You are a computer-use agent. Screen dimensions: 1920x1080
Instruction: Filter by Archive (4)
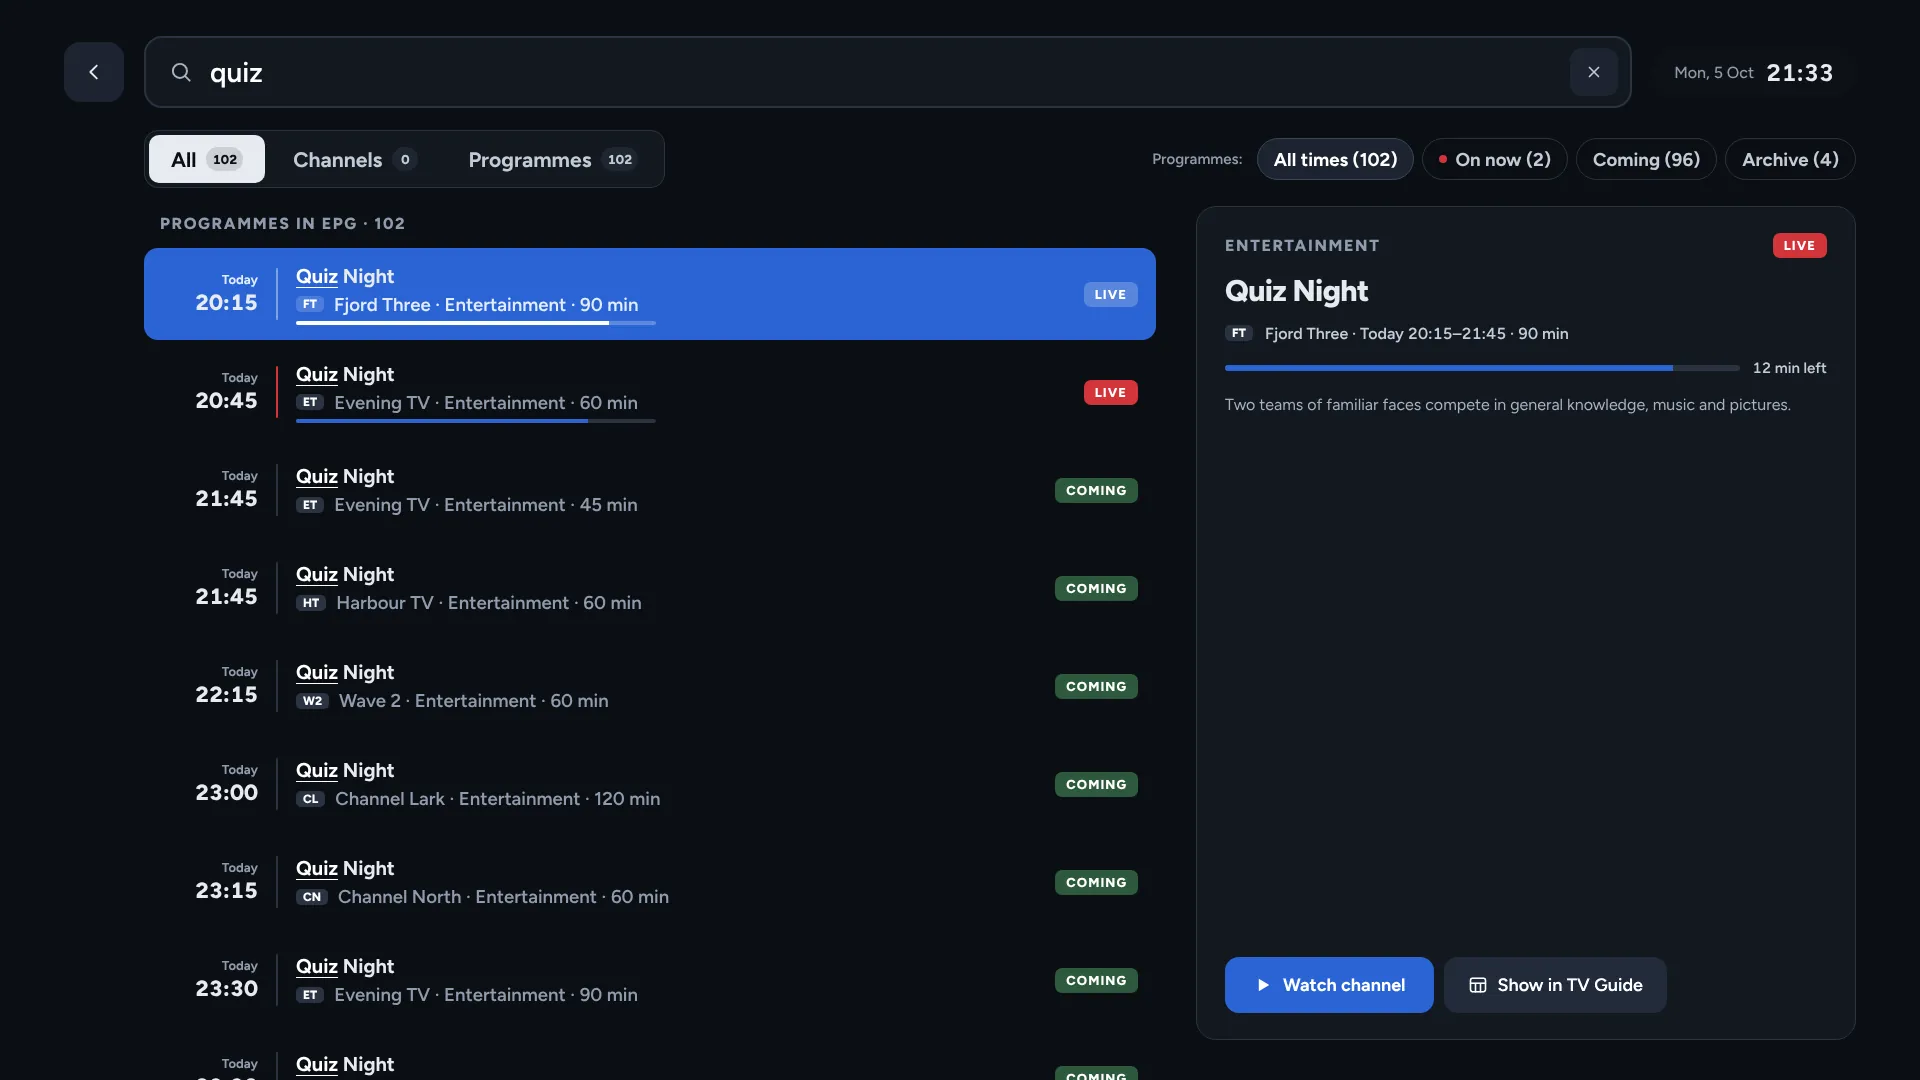[x=1790, y=159]
